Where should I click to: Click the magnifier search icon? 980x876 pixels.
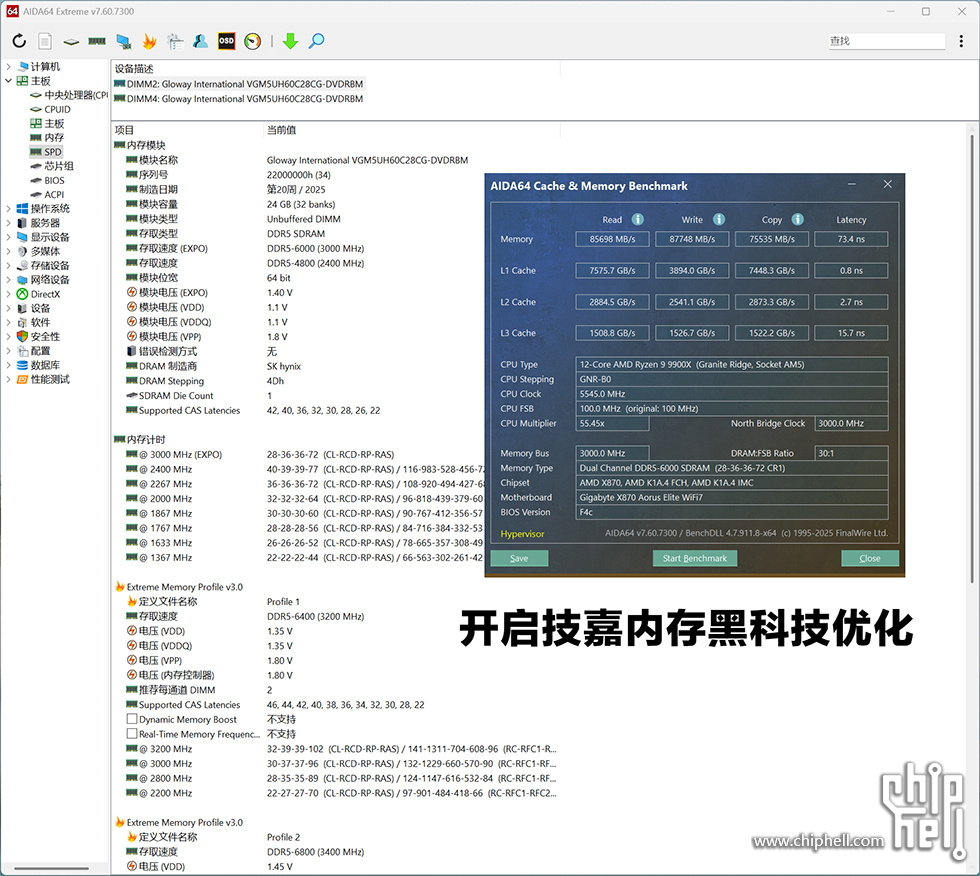pos(316,41)
